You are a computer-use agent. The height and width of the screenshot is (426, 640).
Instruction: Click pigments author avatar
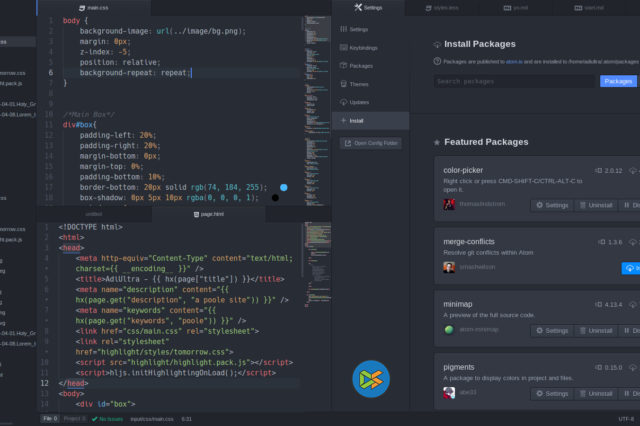pyautogui.click(x=449, y=393)
